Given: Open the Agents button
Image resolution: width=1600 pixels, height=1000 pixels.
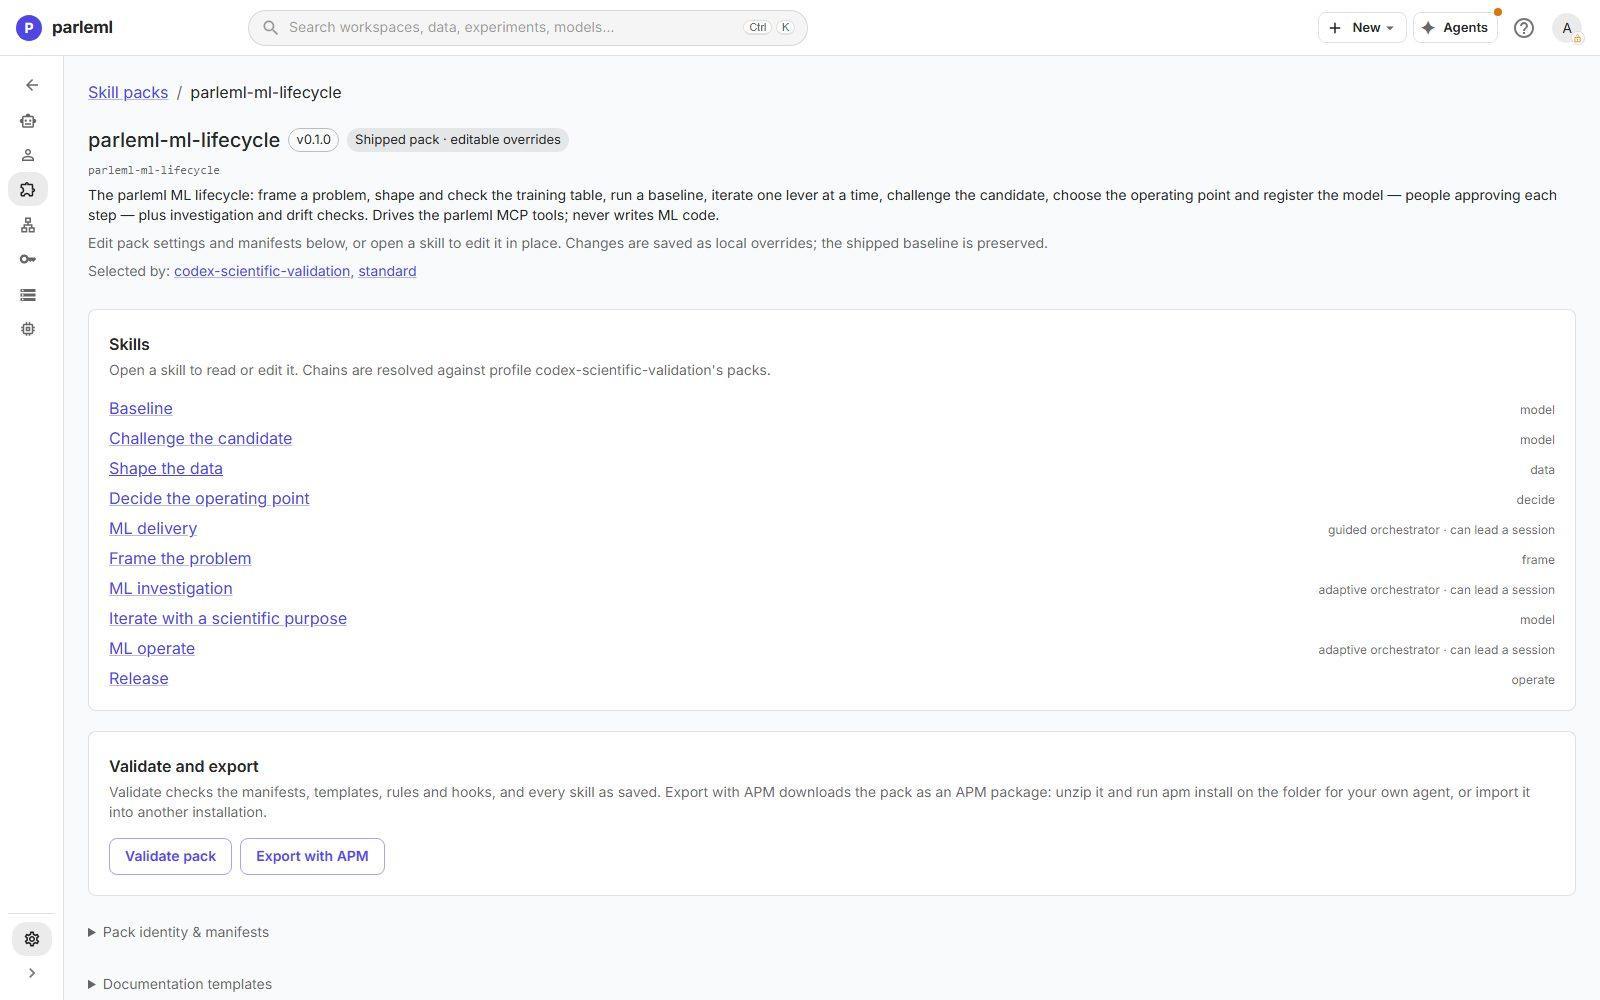Looking at the screenshot, I should click(1454, 28).
